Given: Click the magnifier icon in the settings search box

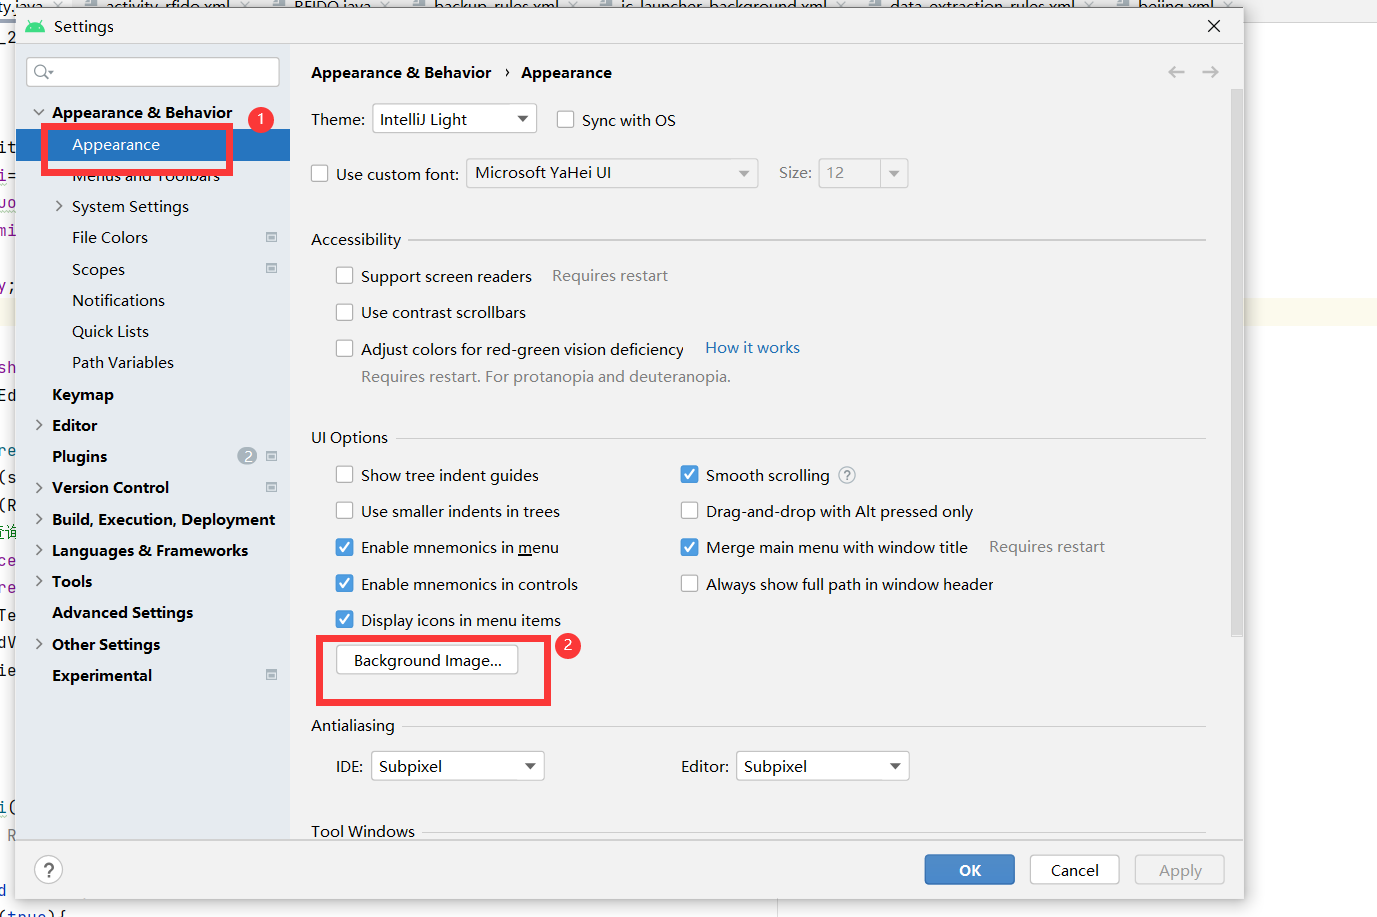Looking at the screenshot, I should [x=41, y=71].
